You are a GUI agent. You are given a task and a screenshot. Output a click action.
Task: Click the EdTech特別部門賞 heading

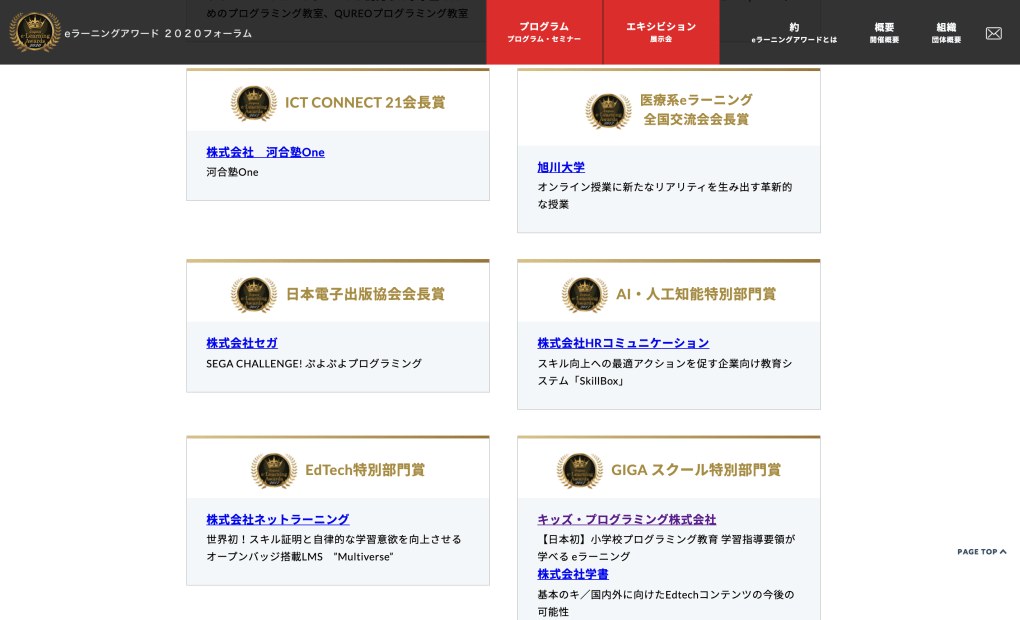(365, 470)
